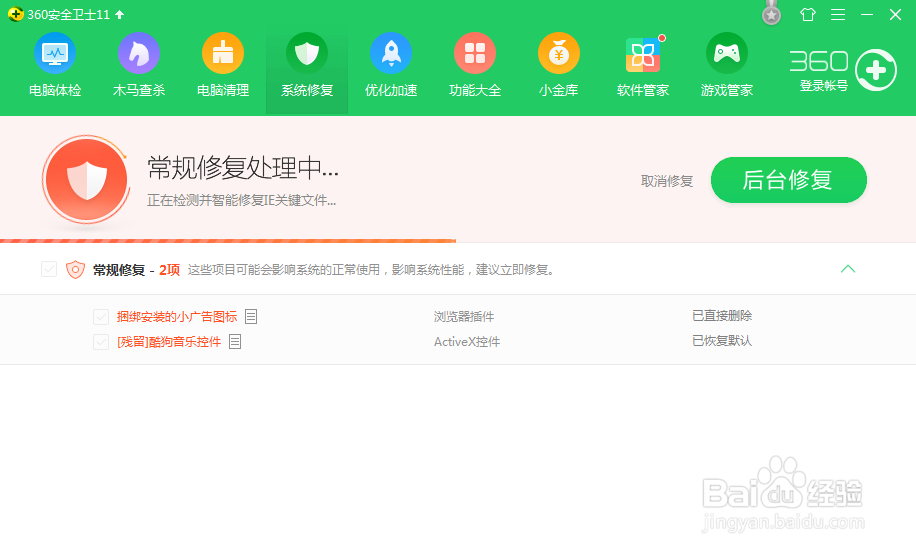916x554 pixels.
Task: Click the 2项 item count text
Action: [169, 270]
